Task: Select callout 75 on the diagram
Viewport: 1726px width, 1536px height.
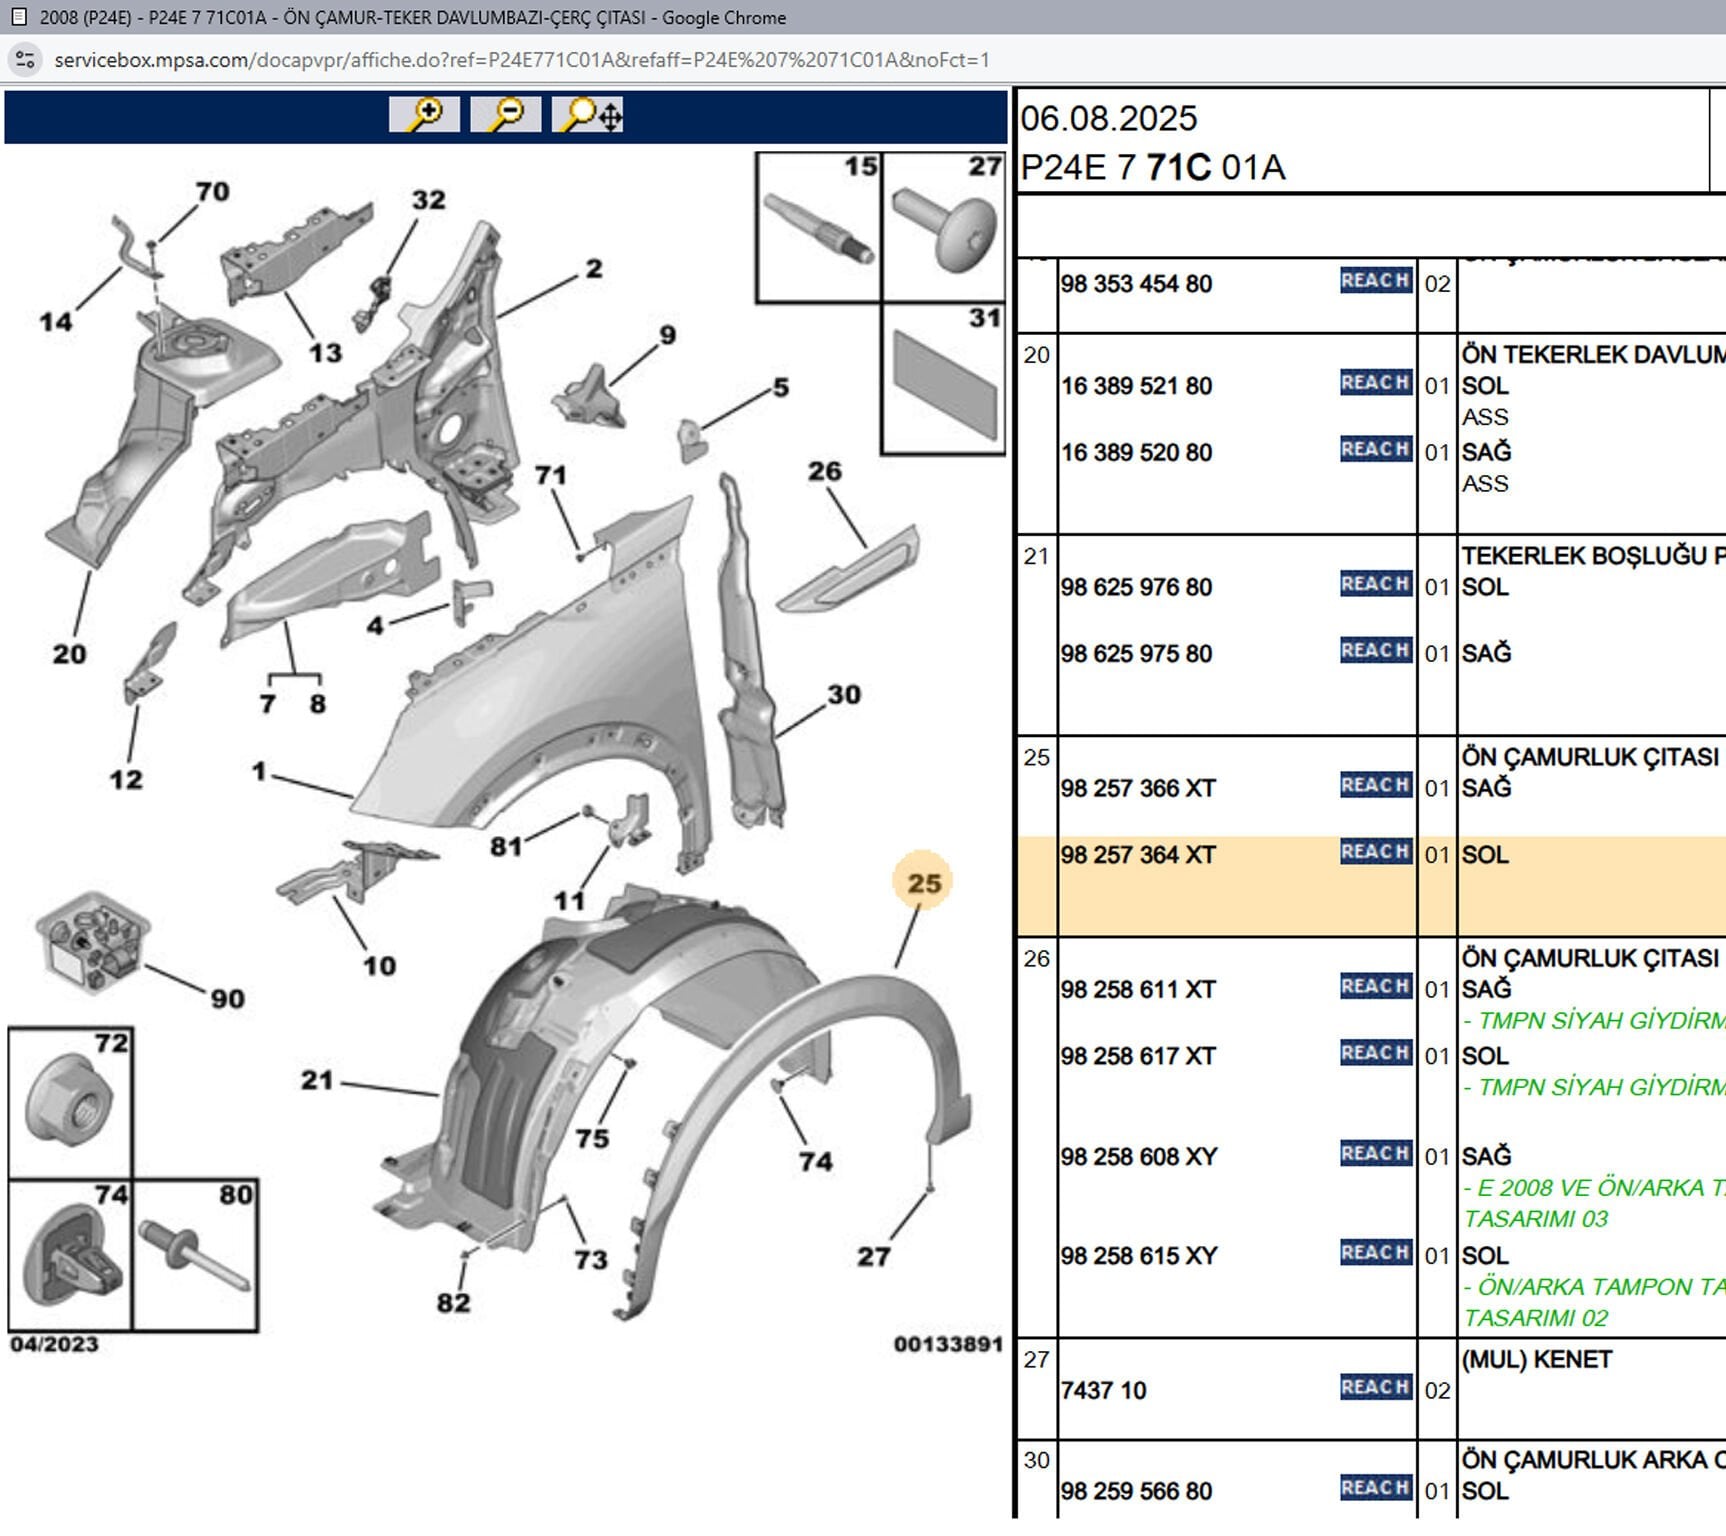Action: coord(592,1138)
